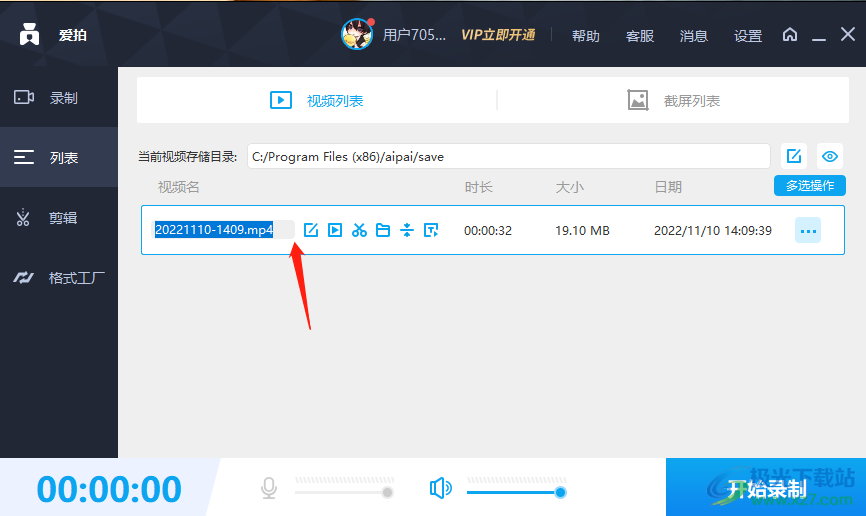Toggle the speaker sound icon
The height and width of the screenshot is (516, 866).
[x=440, y=488]
